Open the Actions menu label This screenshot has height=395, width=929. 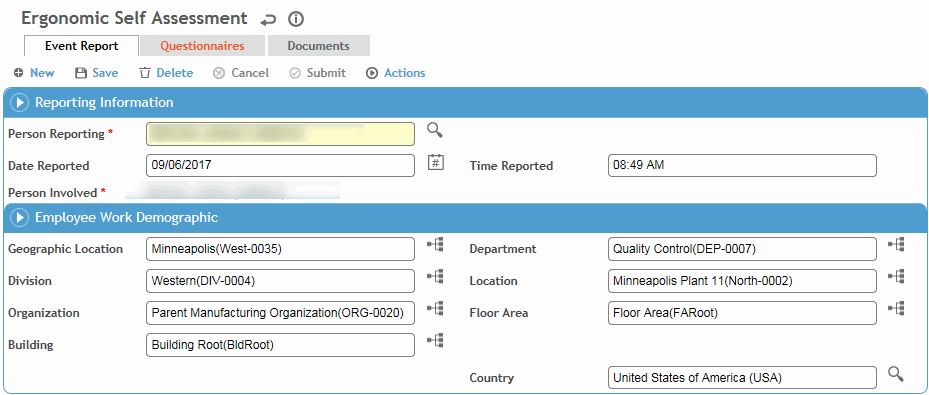click(405, 73)
